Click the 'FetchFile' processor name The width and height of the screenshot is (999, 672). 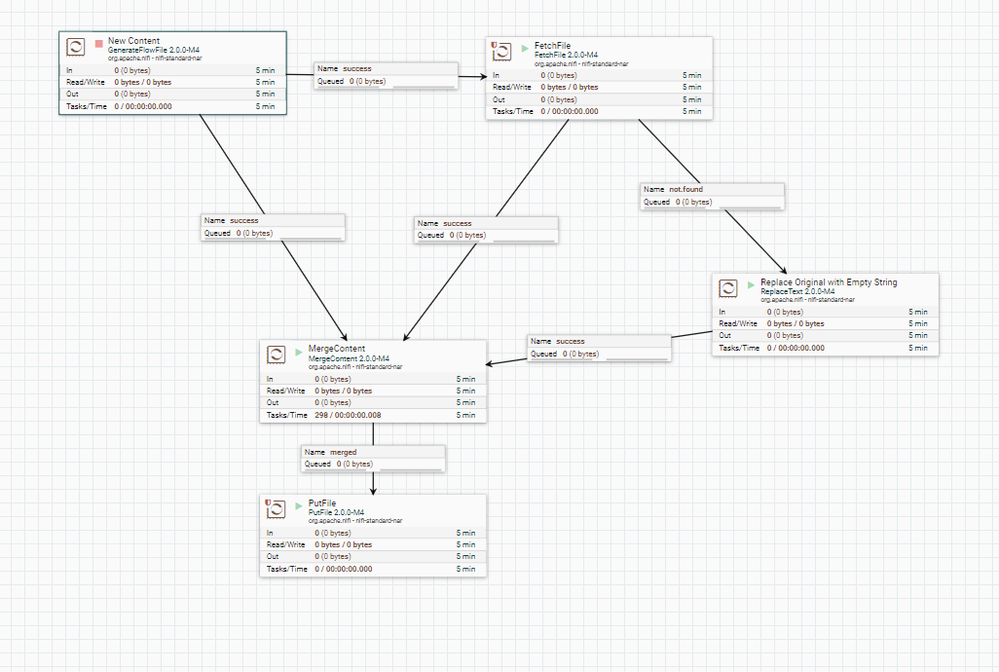(552, 46)
